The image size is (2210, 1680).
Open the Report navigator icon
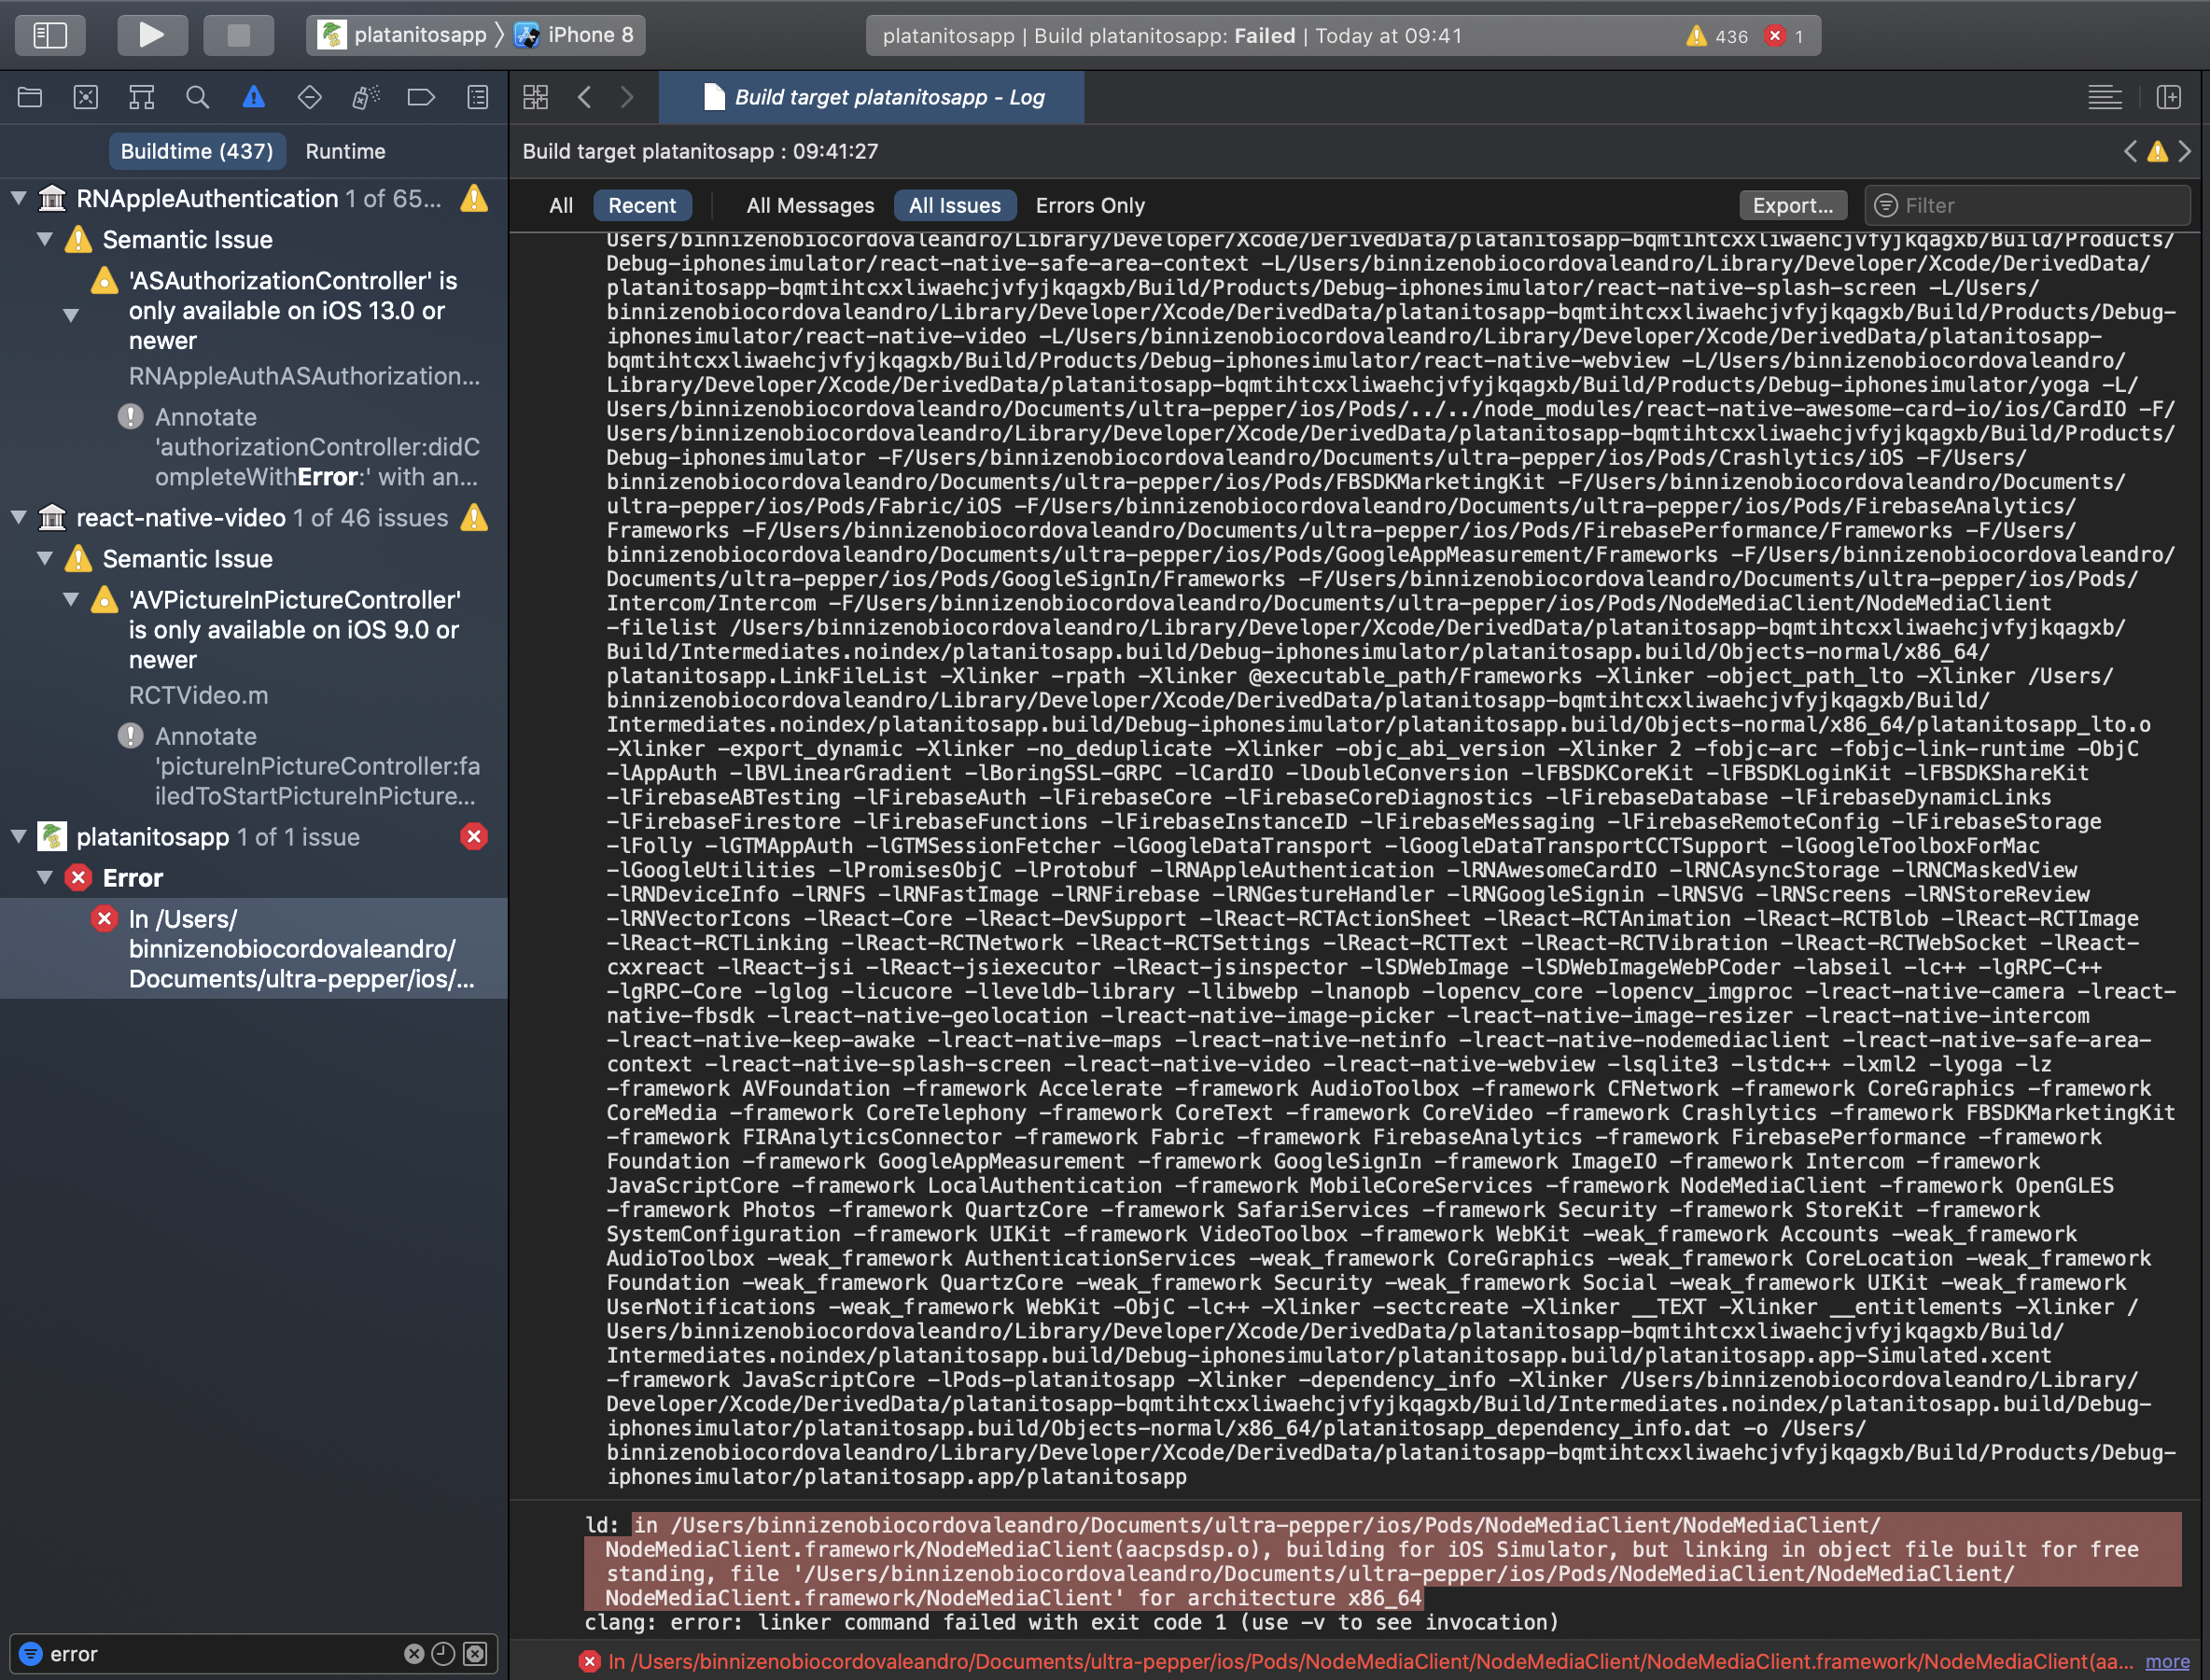click(478, 97)
